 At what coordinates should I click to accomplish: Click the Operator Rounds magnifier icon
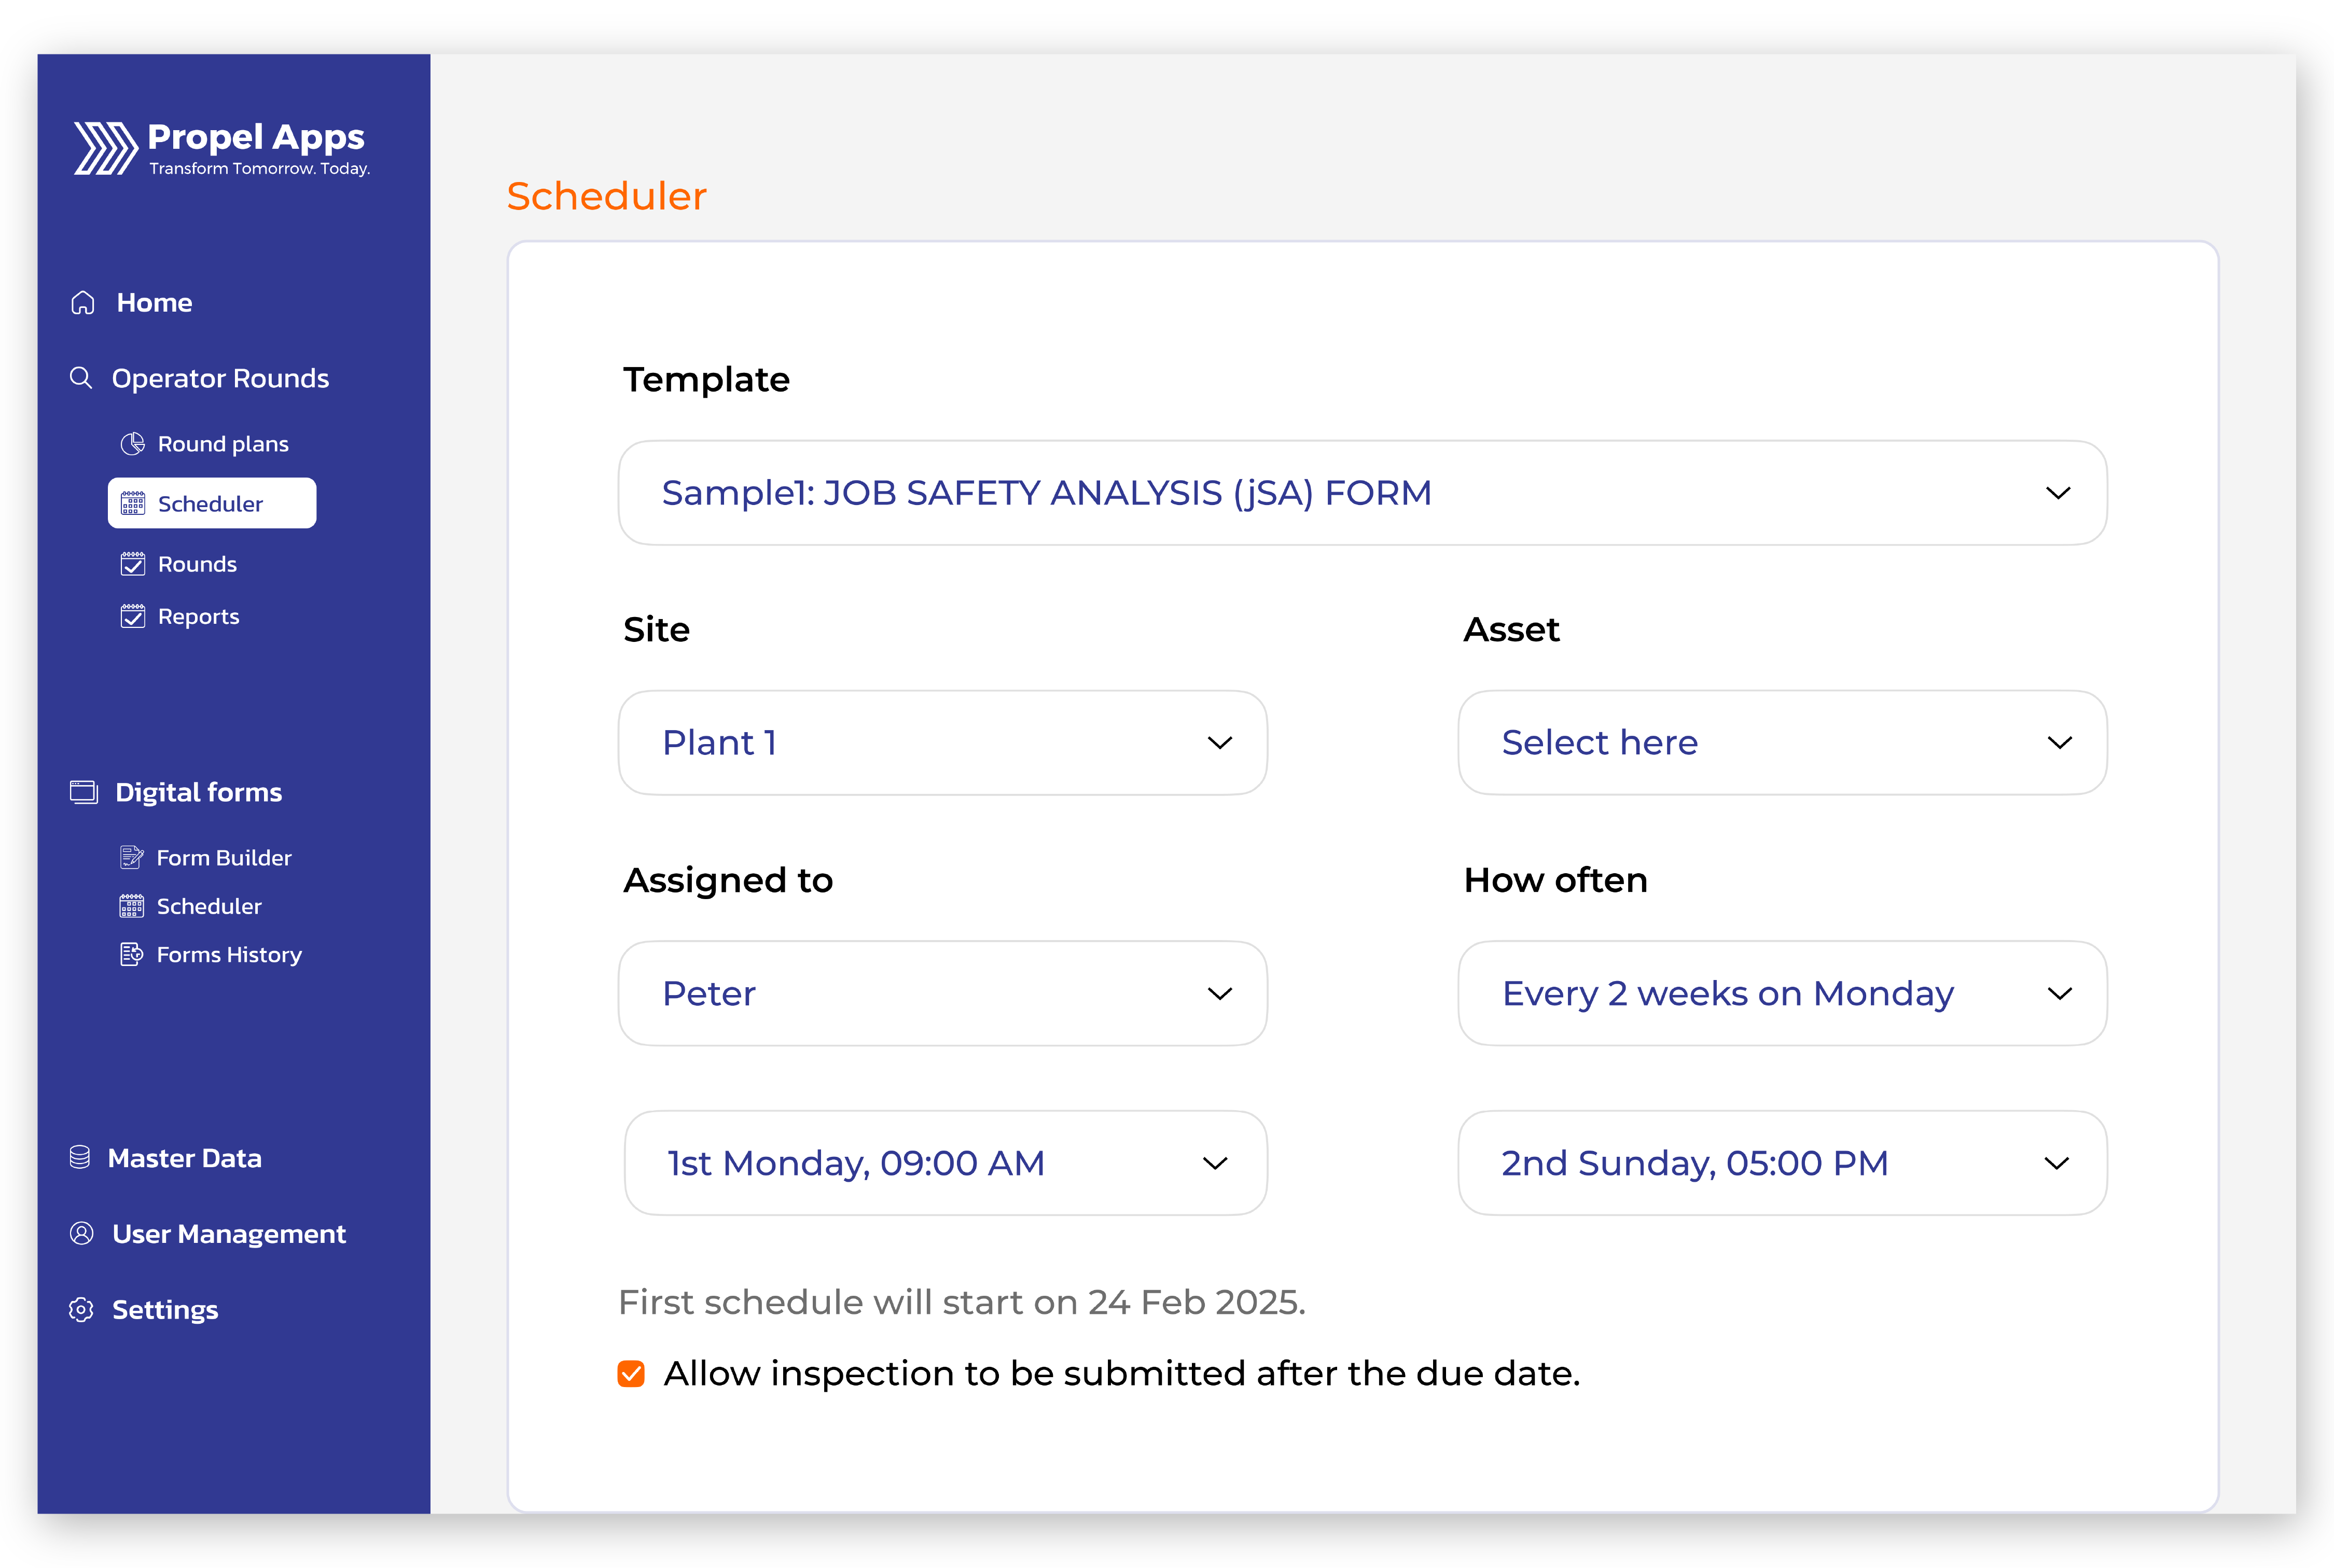pyautogui.click(x=81, y=378)
